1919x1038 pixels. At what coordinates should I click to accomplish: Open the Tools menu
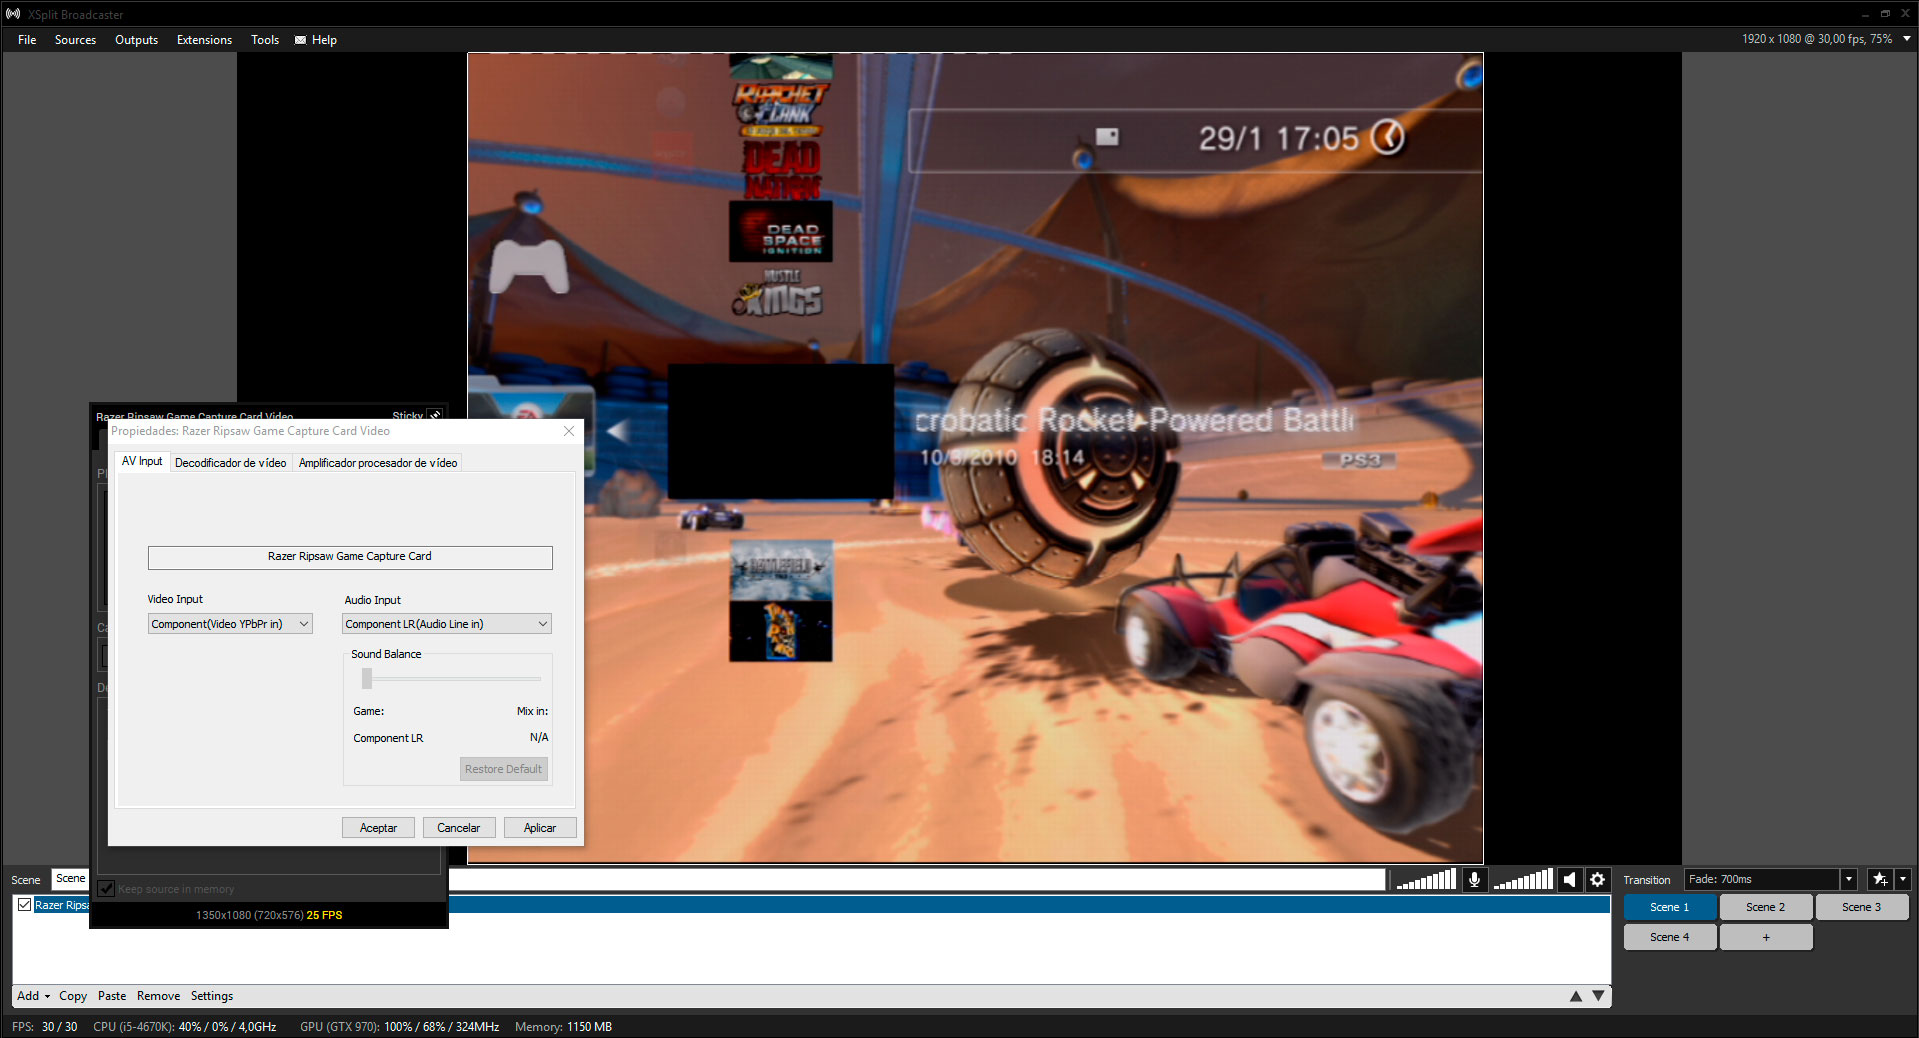coord(265,40)
